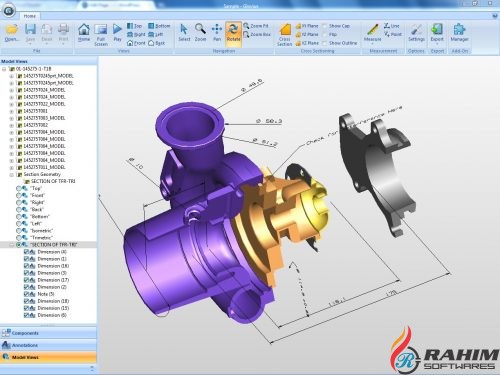
Task: Enable the Show Cap checkbox
Action: pos(325,26)
